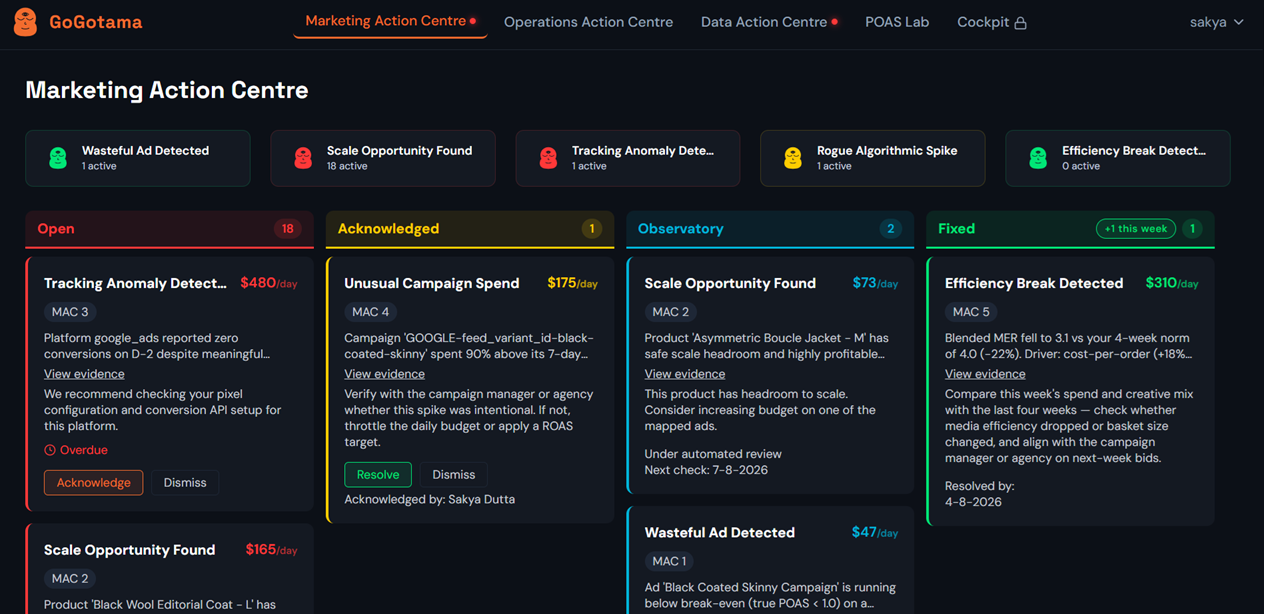Click the $480/day amount

point(269,283)
